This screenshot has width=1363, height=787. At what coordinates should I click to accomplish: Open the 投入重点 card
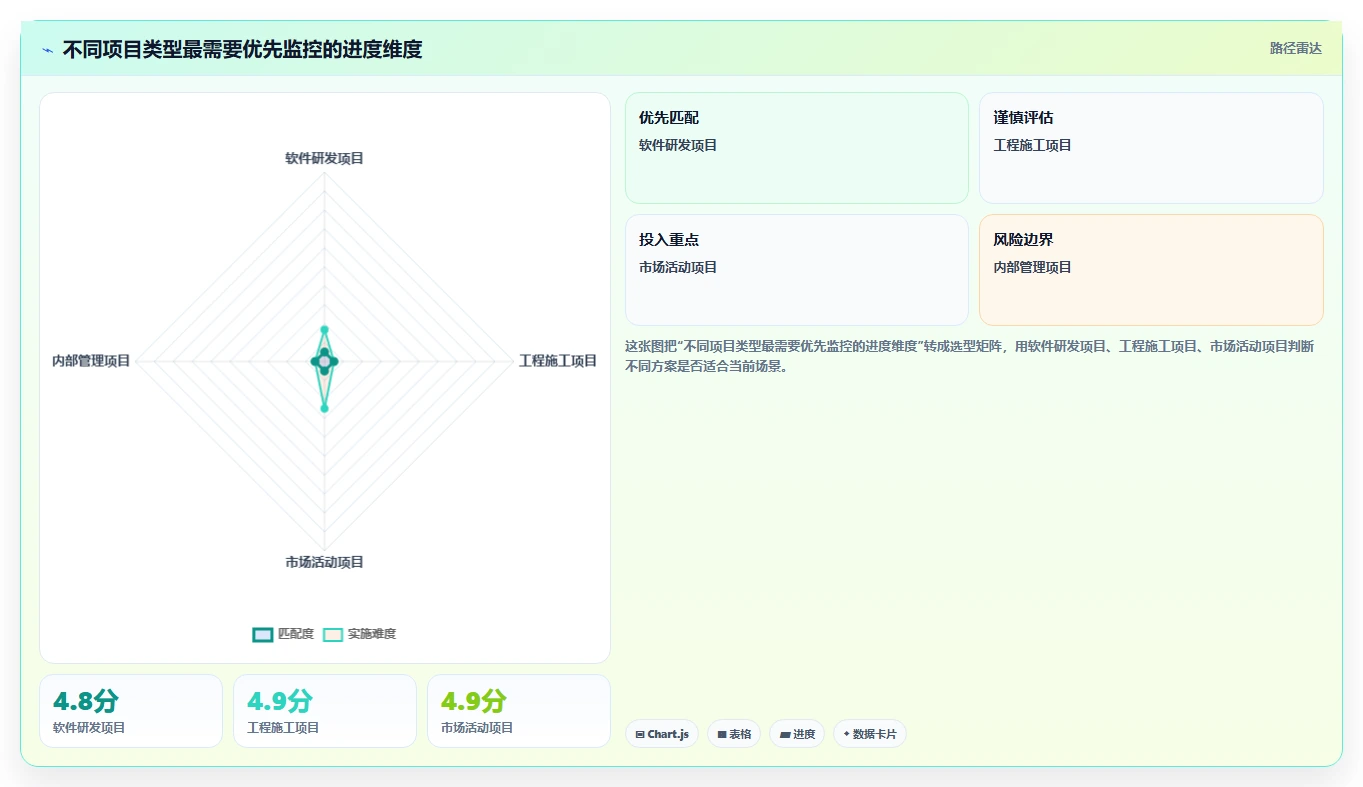797,270
